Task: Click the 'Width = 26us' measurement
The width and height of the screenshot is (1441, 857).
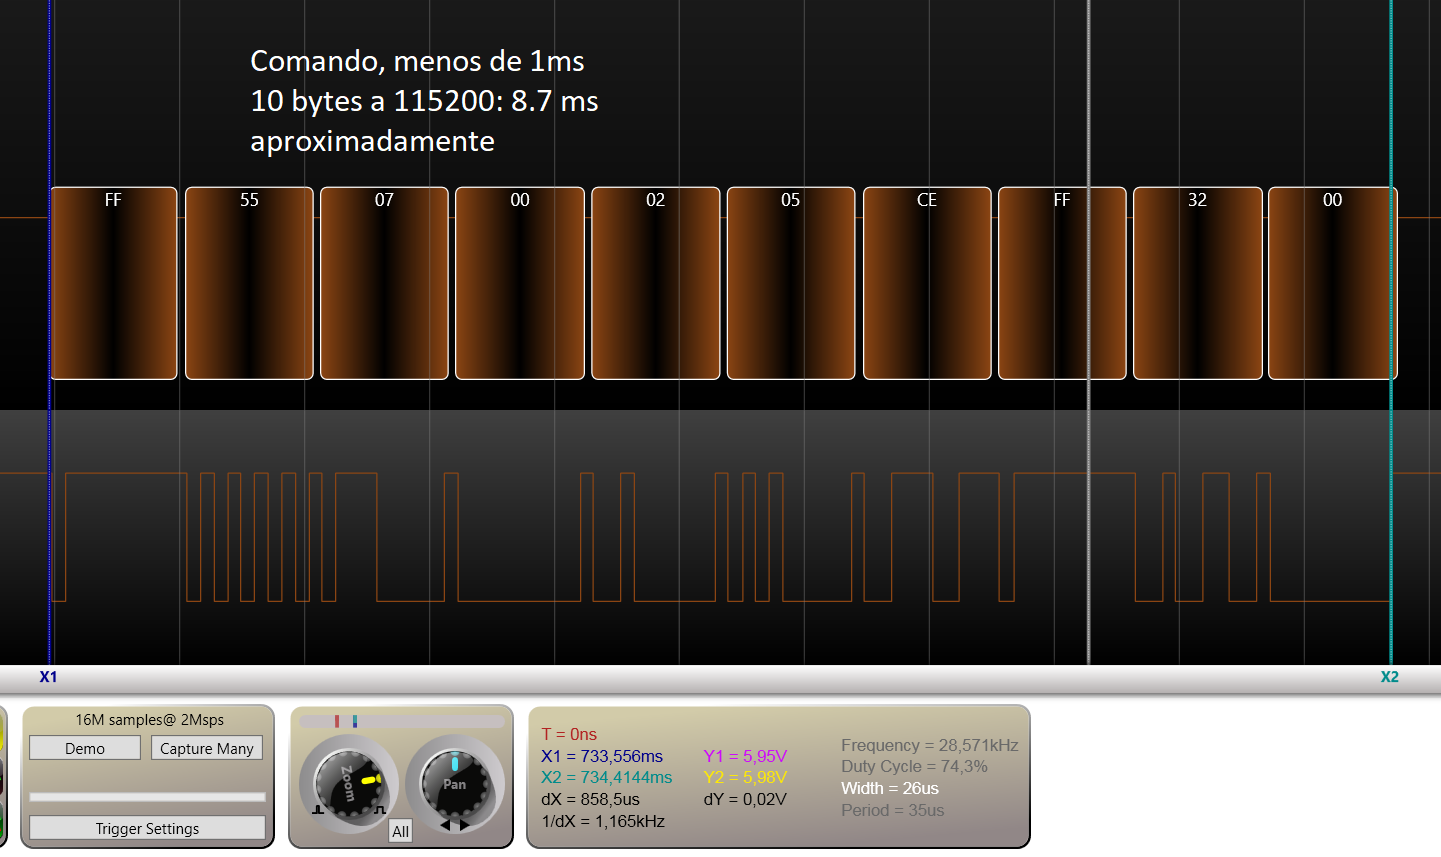Action: point(890,788)
